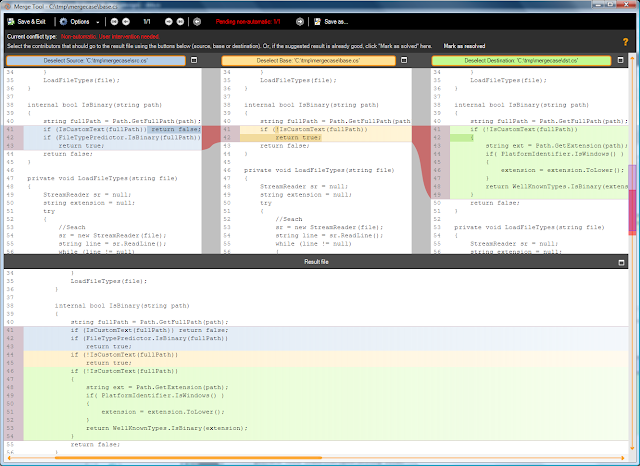This screenshot has width=640, height=466.
Task: Jump to previous pending non-automatic conflict
Action: pos(197,20)
